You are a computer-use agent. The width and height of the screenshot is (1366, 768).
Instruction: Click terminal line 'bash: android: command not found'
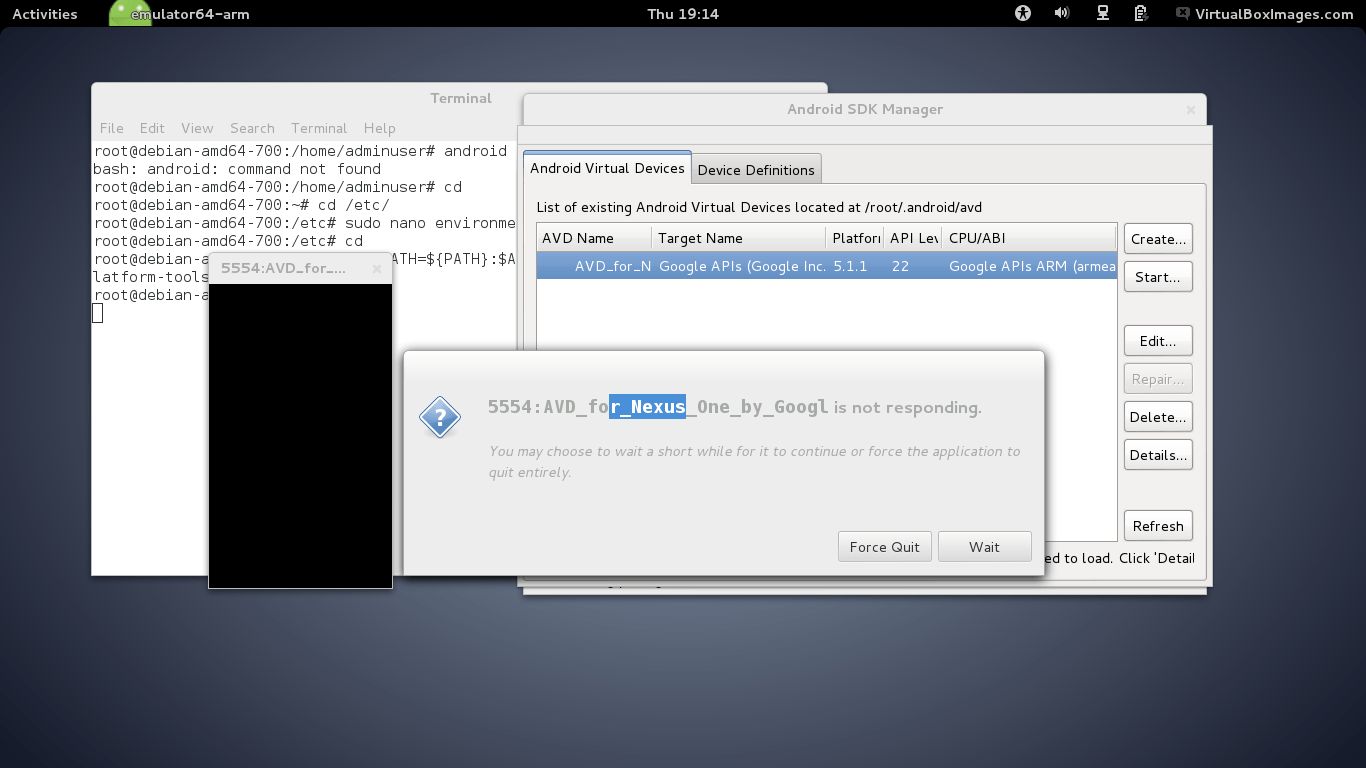click(237, 169)
